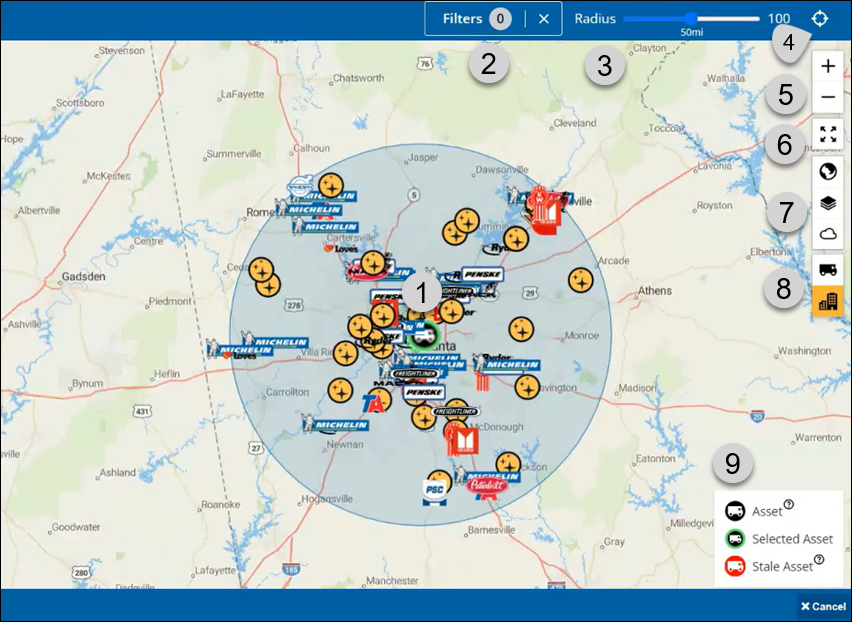Open the map layers control

pos(828,203)
